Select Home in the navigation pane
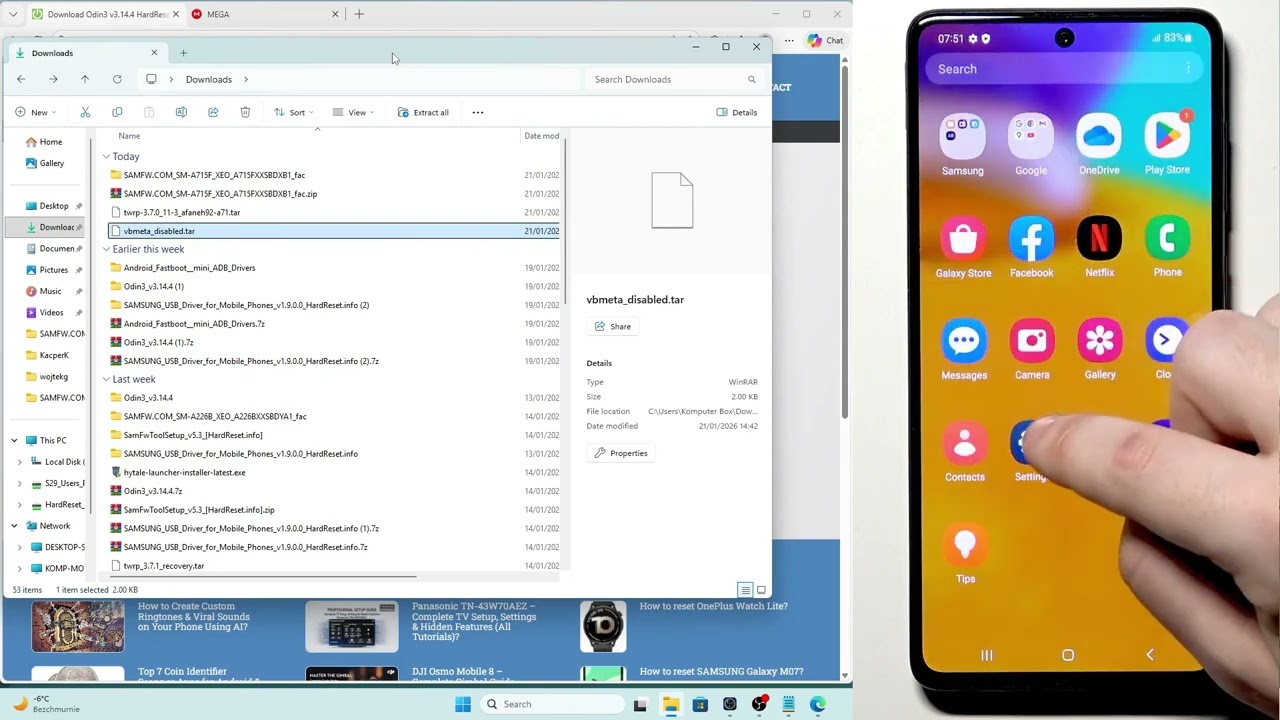This screenshot has height=720, width=1280. (44, 142)
